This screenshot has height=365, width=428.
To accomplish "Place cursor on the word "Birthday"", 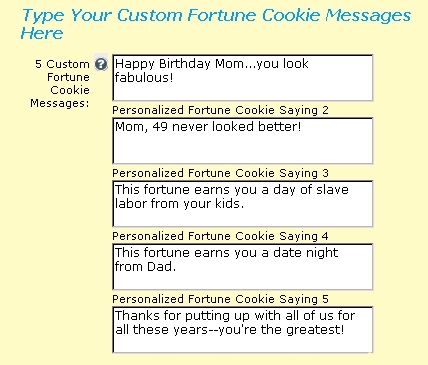I will (184, 64).
